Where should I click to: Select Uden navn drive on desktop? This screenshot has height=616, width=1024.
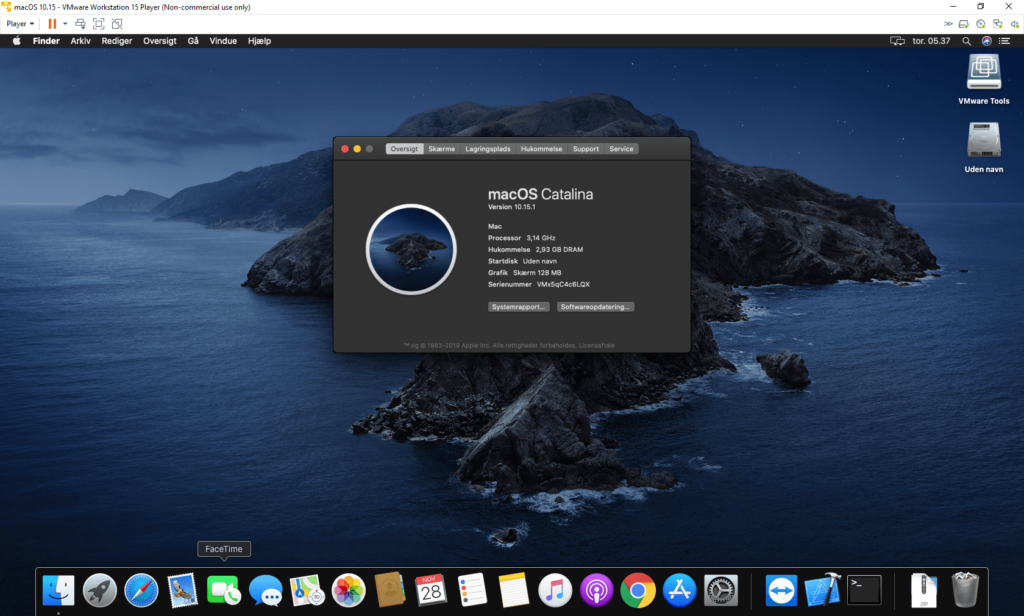(x=984, y=148)
